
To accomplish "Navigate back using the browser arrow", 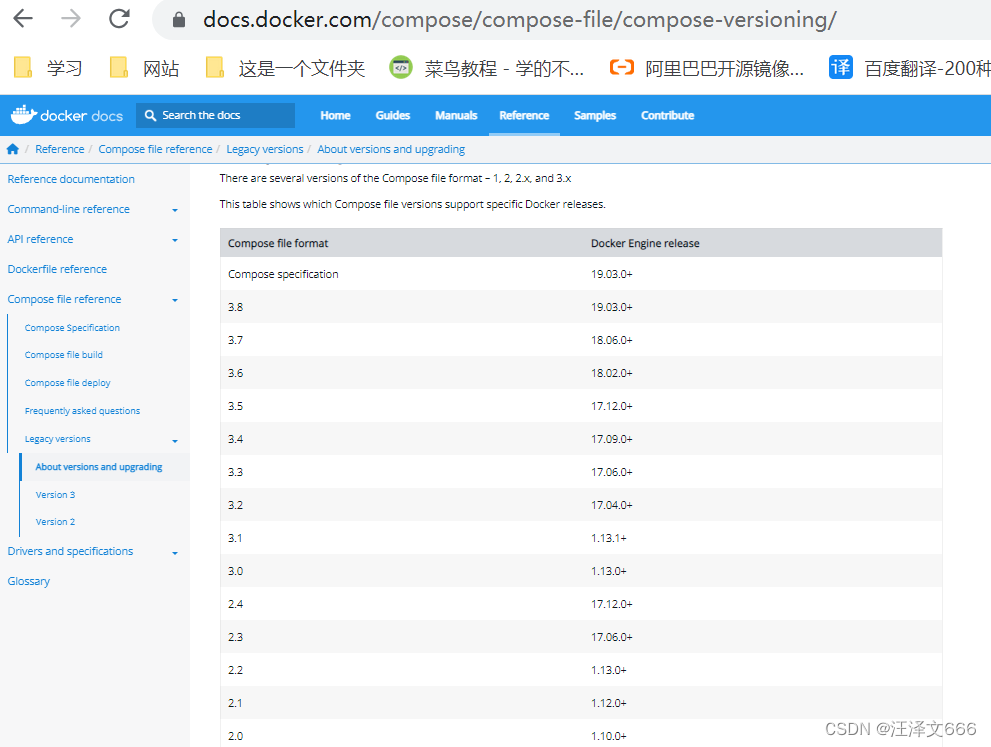I will (x=21, y=18).
